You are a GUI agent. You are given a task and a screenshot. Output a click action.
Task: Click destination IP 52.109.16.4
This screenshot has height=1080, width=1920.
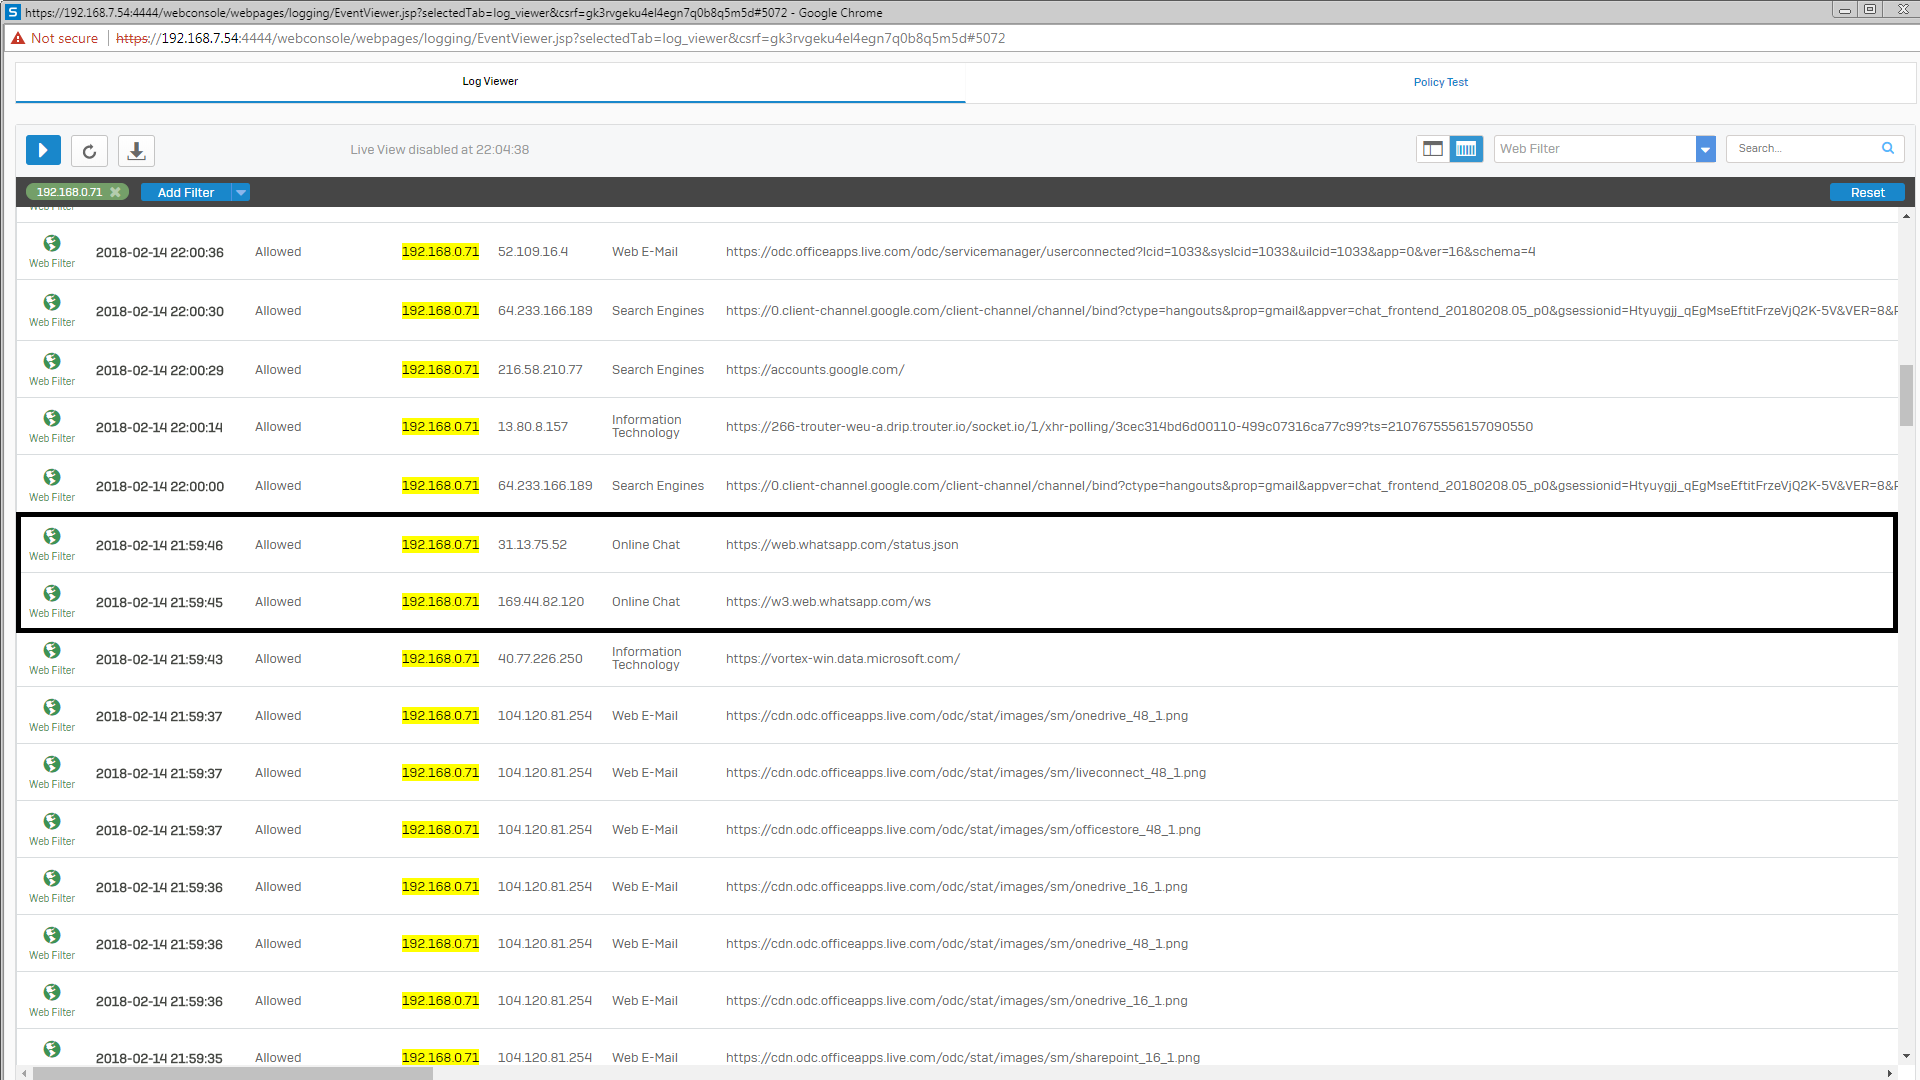[x=533, y=252]
